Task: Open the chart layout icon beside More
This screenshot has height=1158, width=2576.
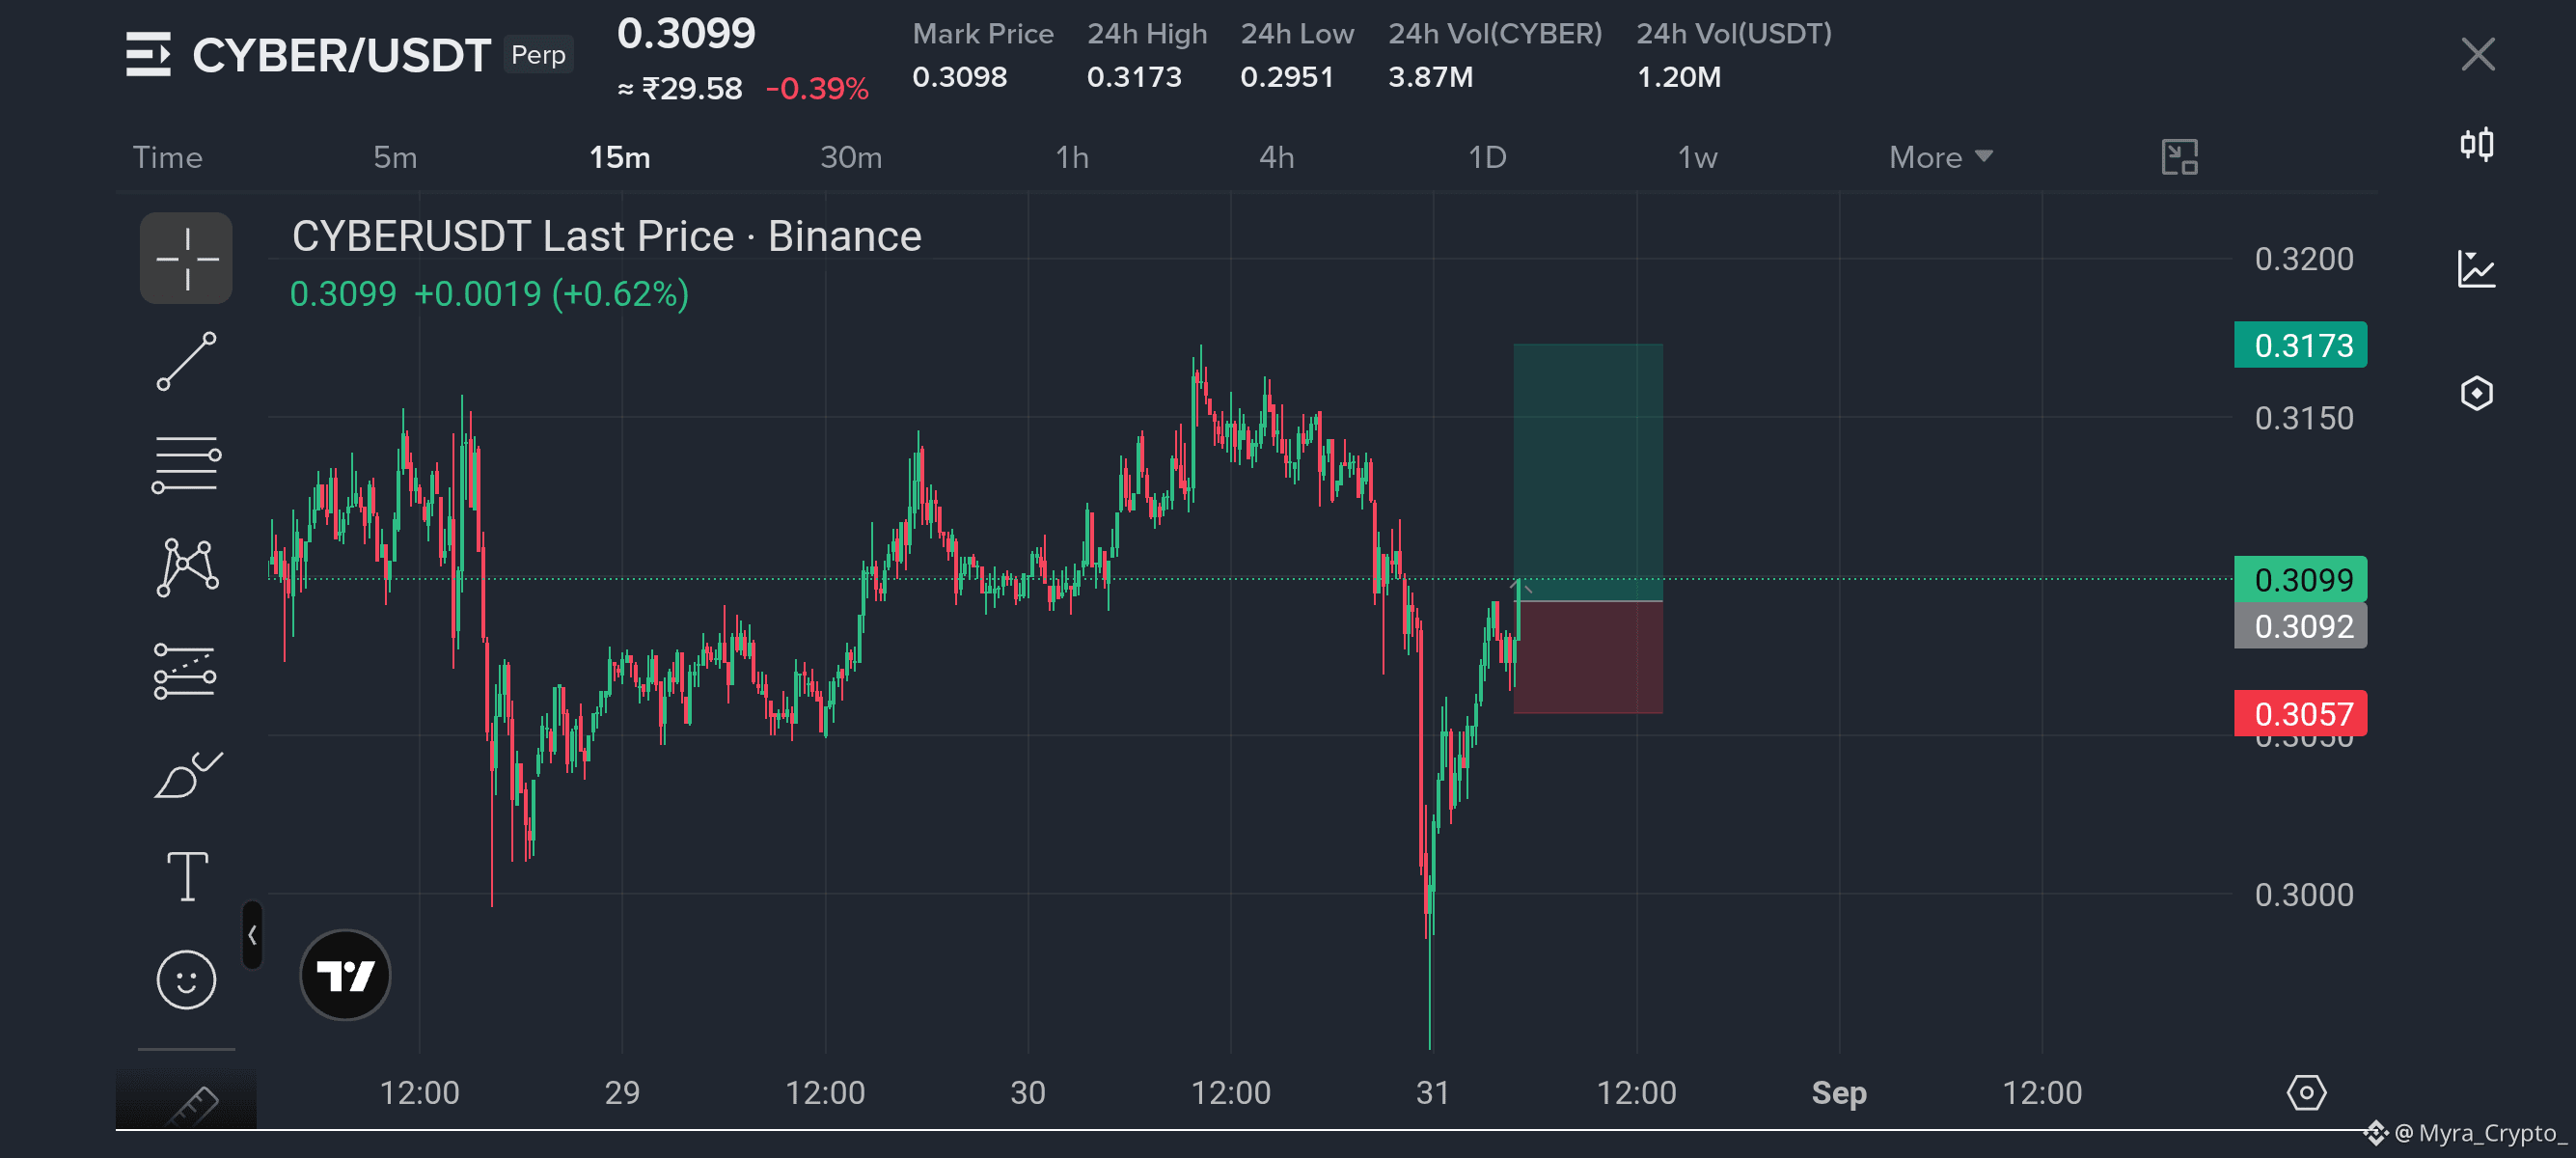Action: coord(2179,157)
